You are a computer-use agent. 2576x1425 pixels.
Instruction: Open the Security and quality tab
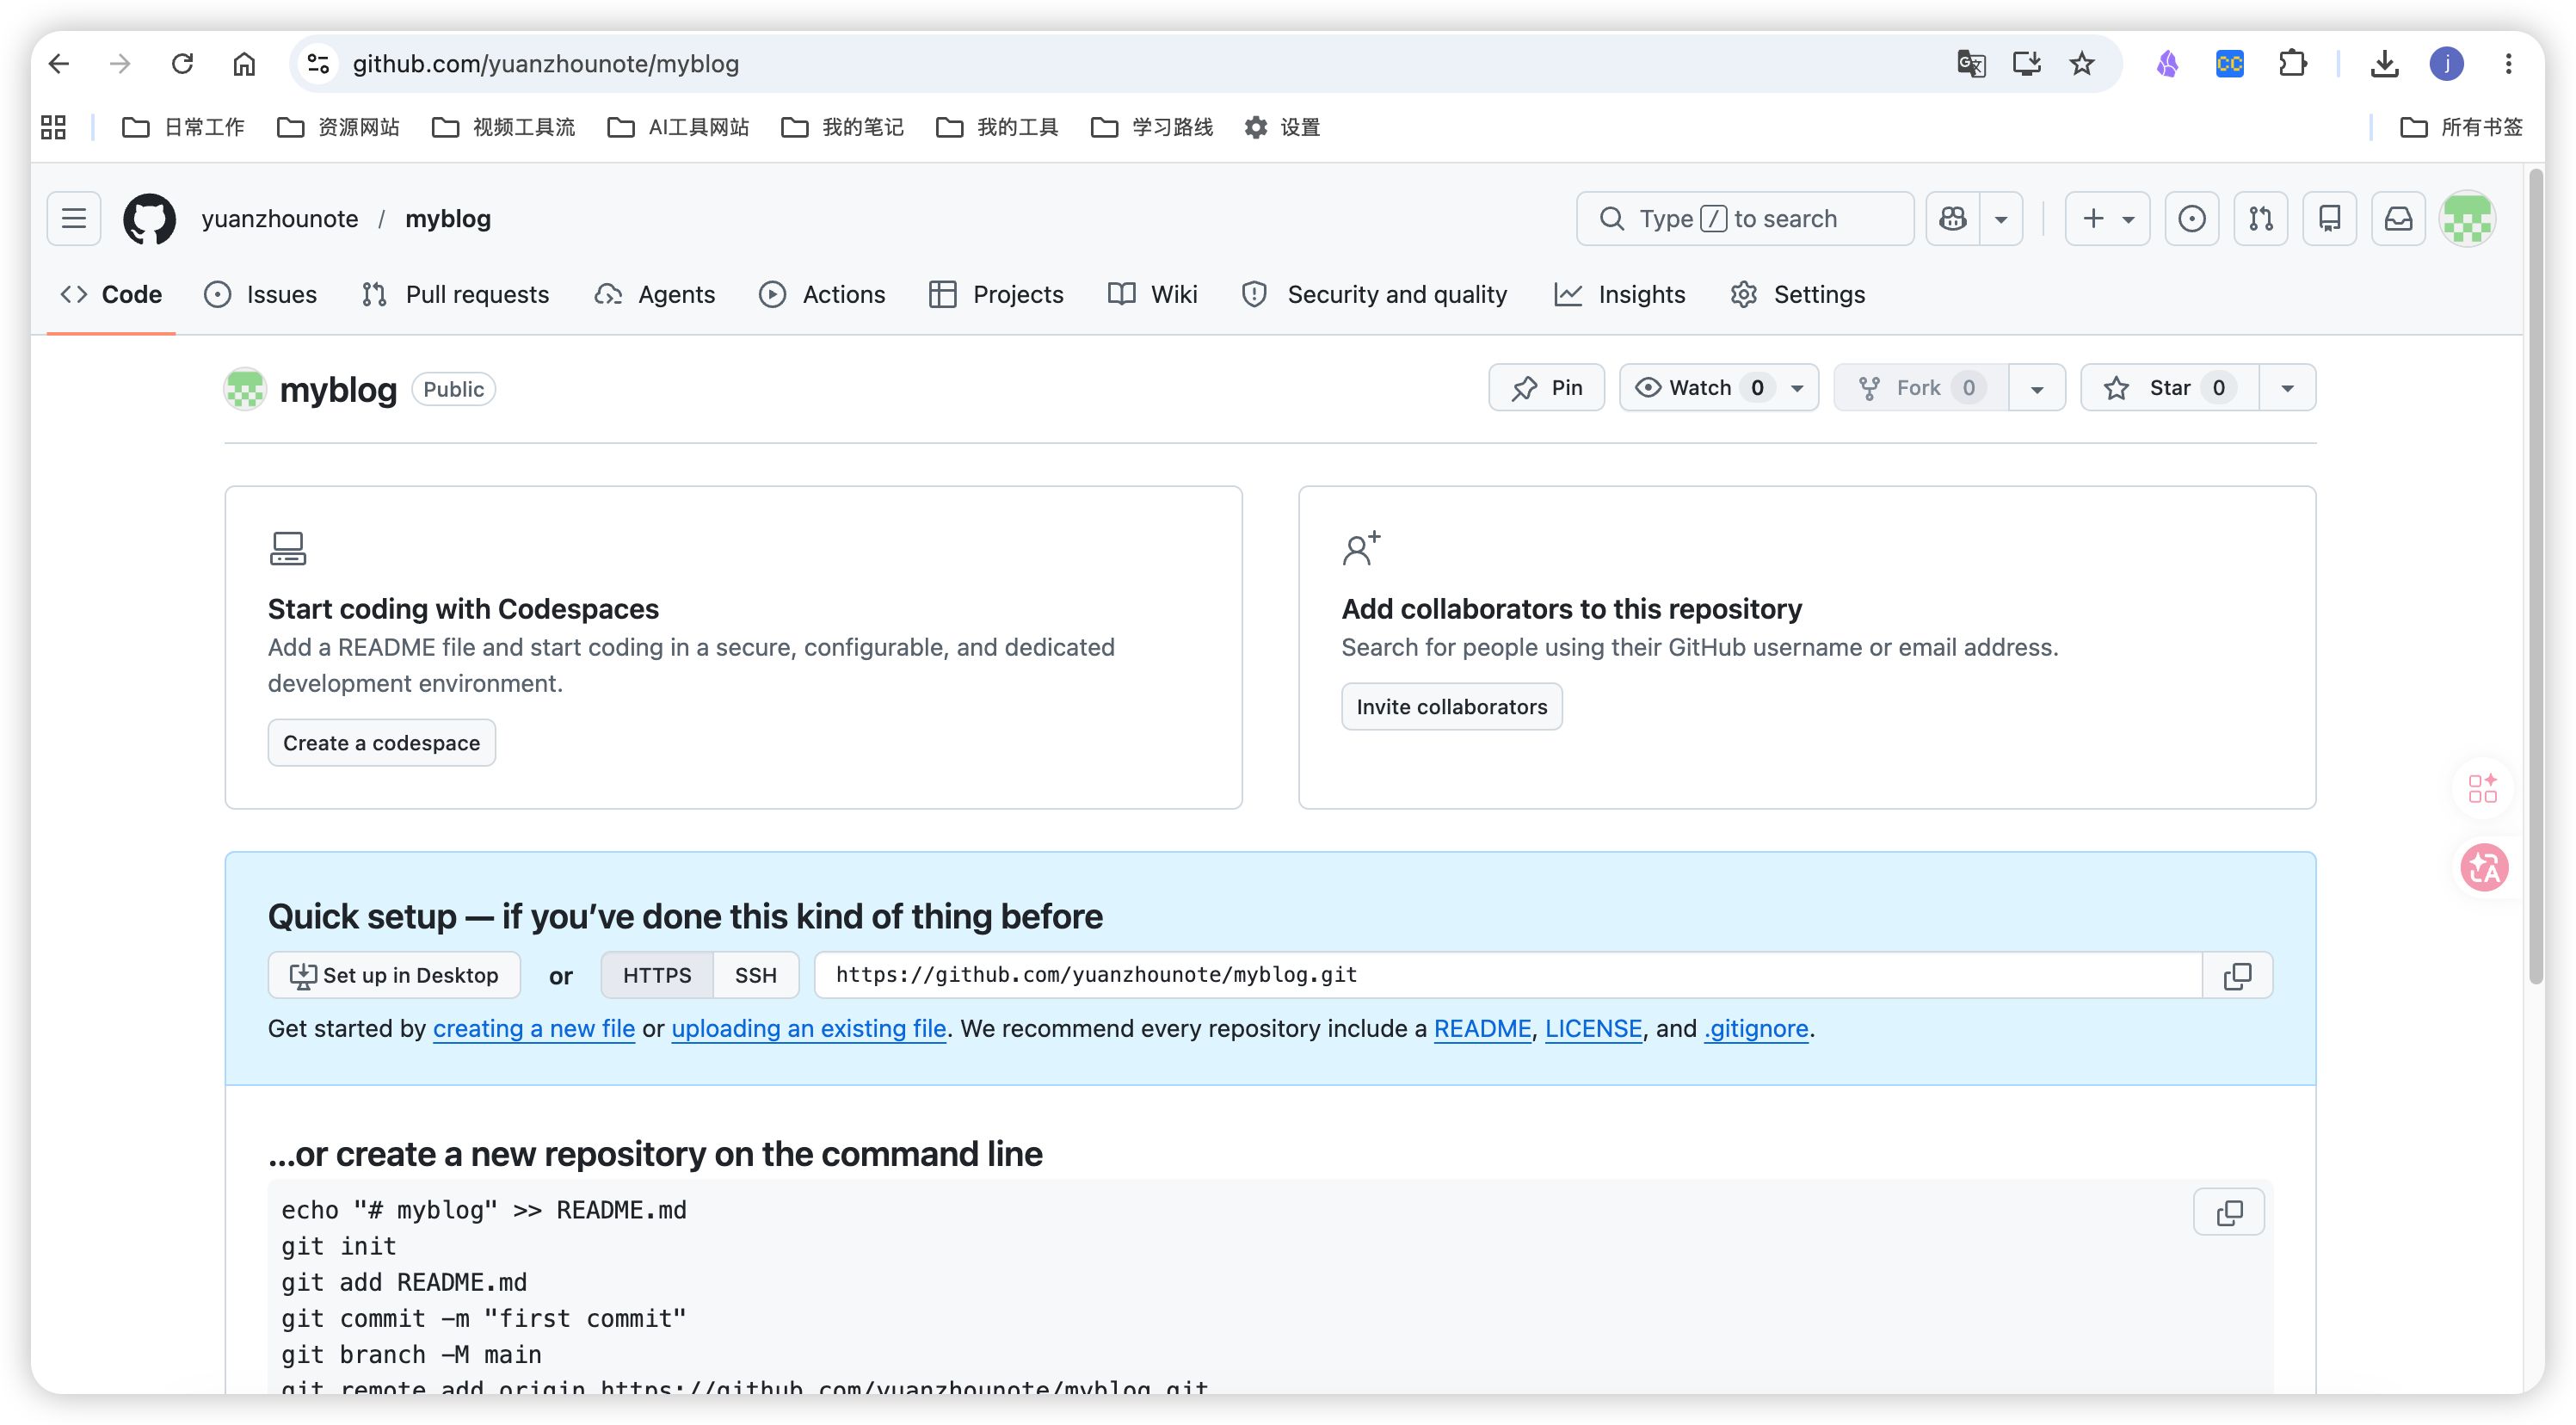coord(1374,294)
